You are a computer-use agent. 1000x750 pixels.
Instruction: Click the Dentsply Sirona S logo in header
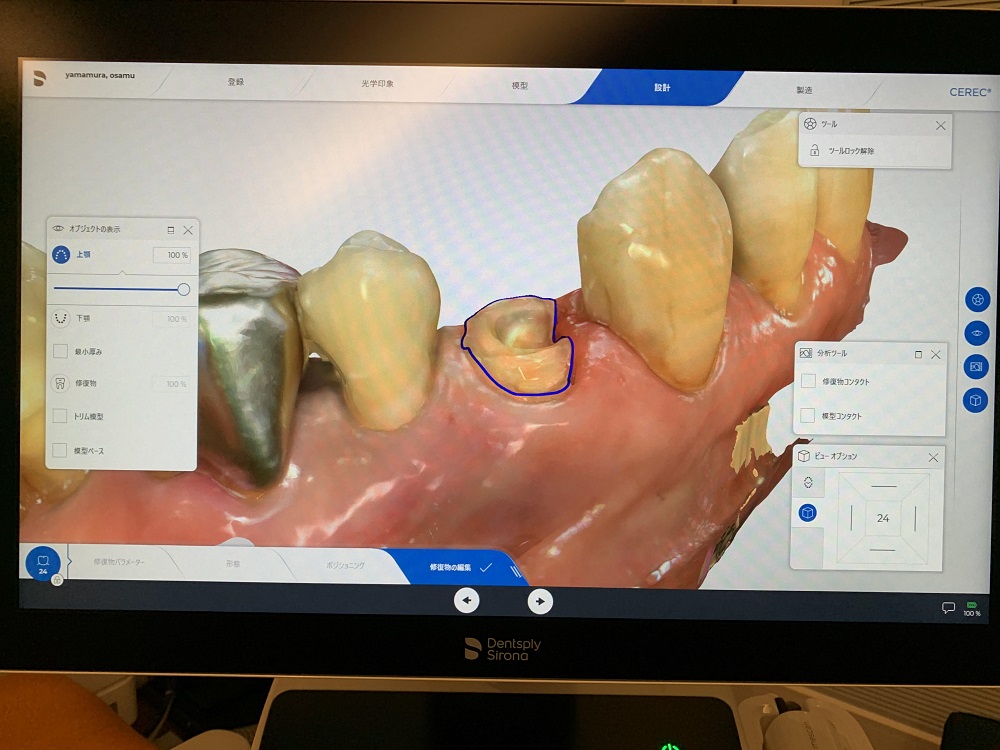click(40, 78)
